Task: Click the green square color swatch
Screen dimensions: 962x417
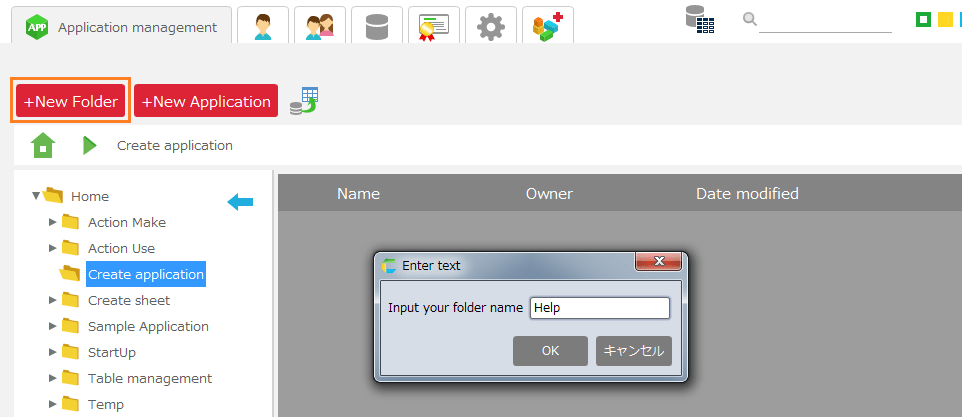Action: point(924,19)
